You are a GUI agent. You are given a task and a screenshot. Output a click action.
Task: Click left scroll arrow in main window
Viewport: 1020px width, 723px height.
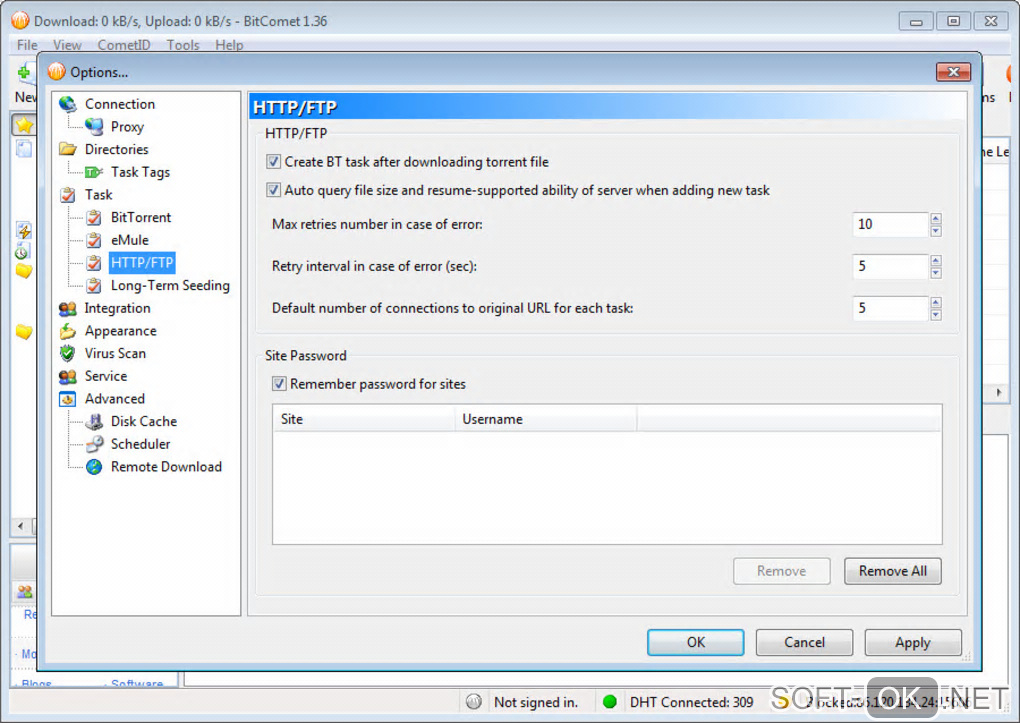tap(21, 525)
